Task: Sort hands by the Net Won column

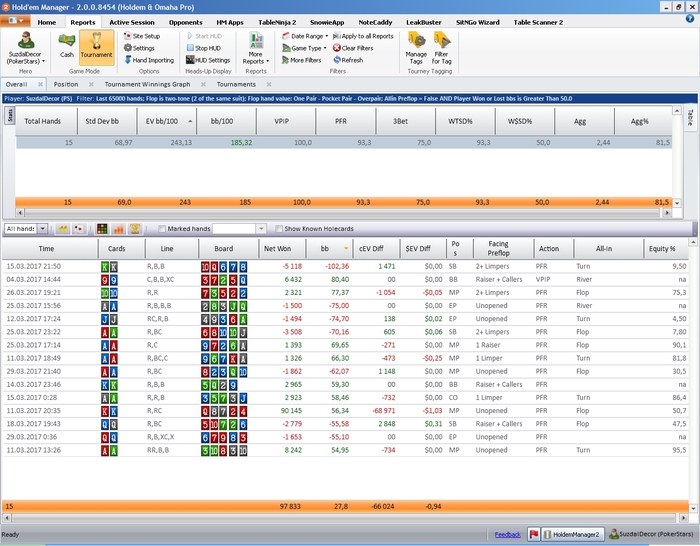Action: coord(282,249)
